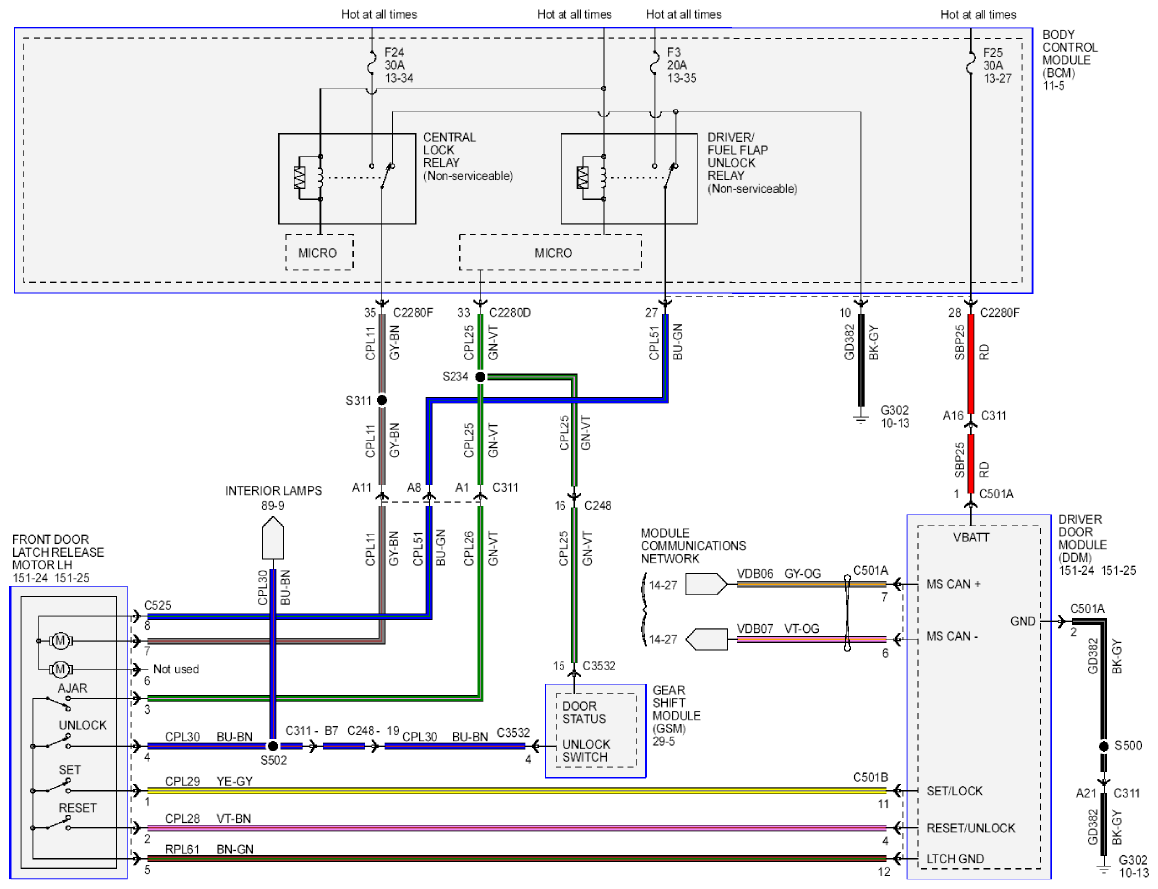Click the Body Control Module (BCM) label
1158x889 pixels.
(x=1069, y=60)
